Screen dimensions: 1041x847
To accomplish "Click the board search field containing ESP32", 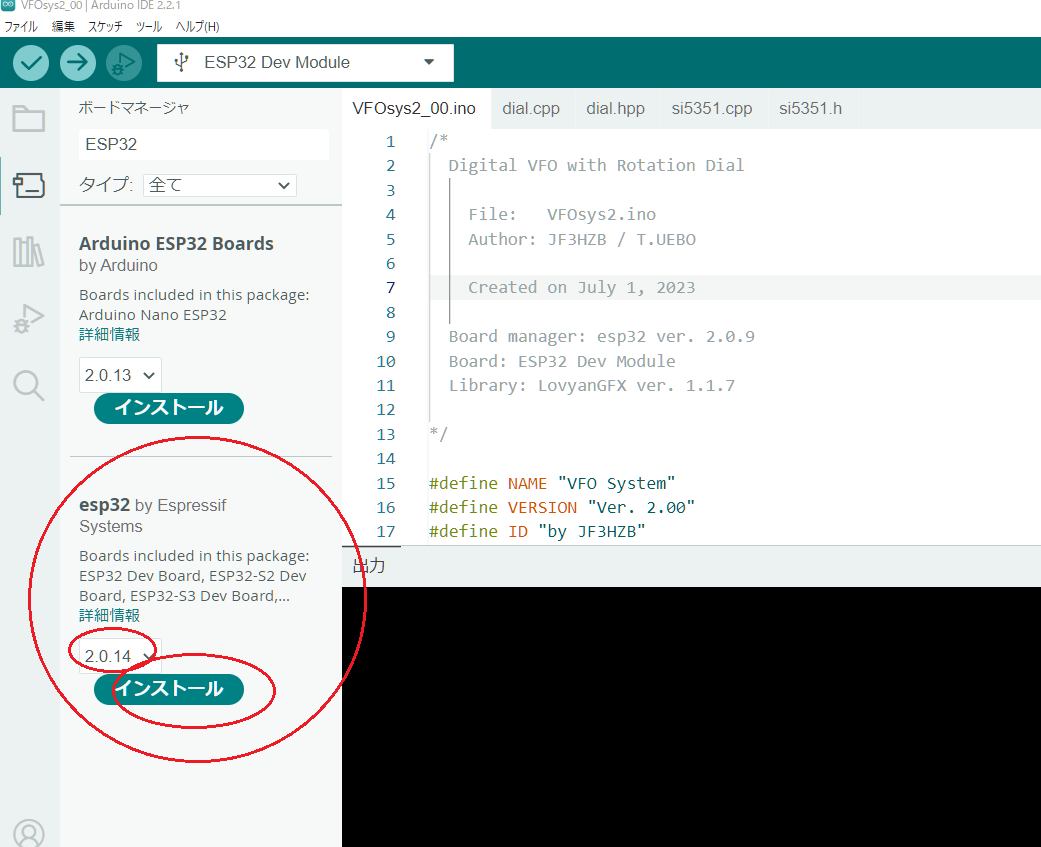I will click(x=203, y=145).
